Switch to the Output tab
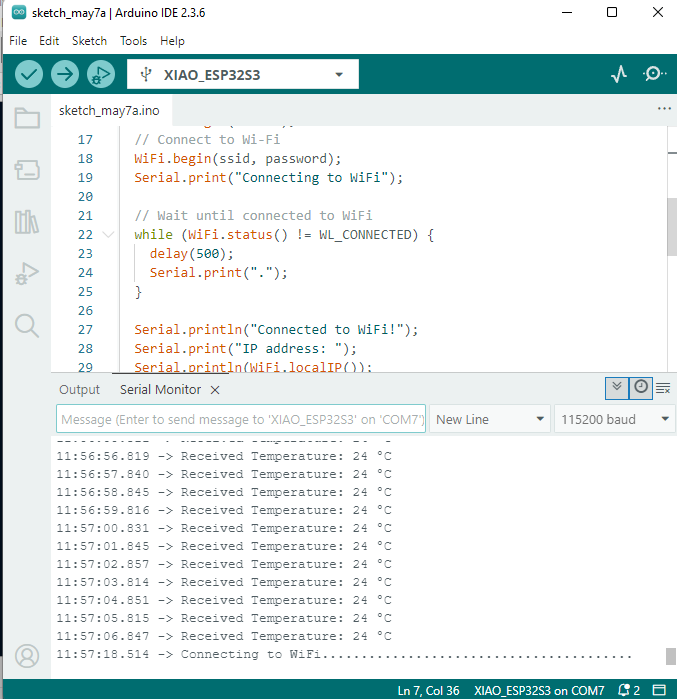 coord(79,390)
